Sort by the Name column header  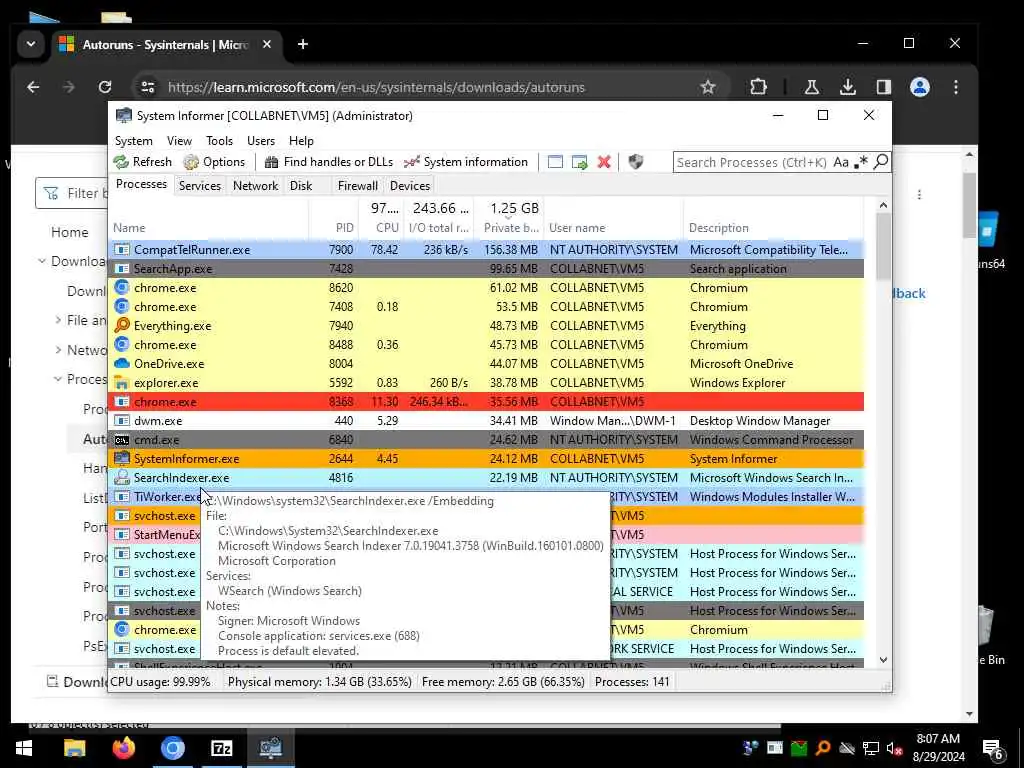[208, 228]
